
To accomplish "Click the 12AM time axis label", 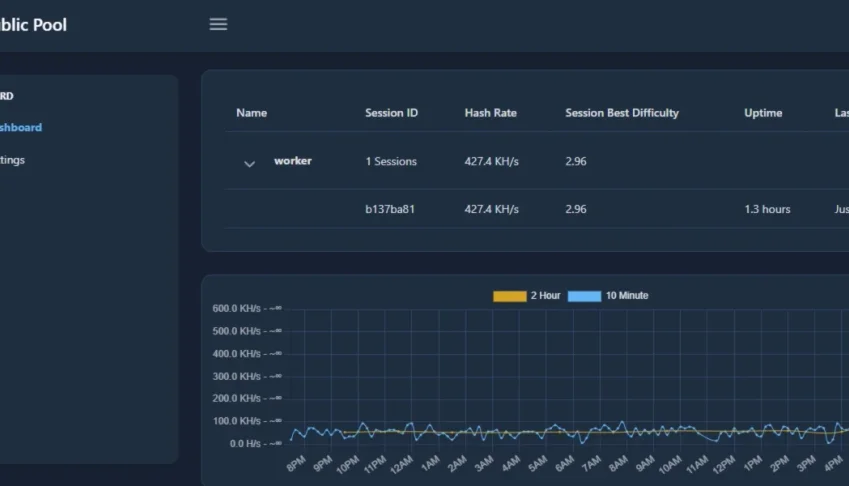I will [x=401, y=464].
